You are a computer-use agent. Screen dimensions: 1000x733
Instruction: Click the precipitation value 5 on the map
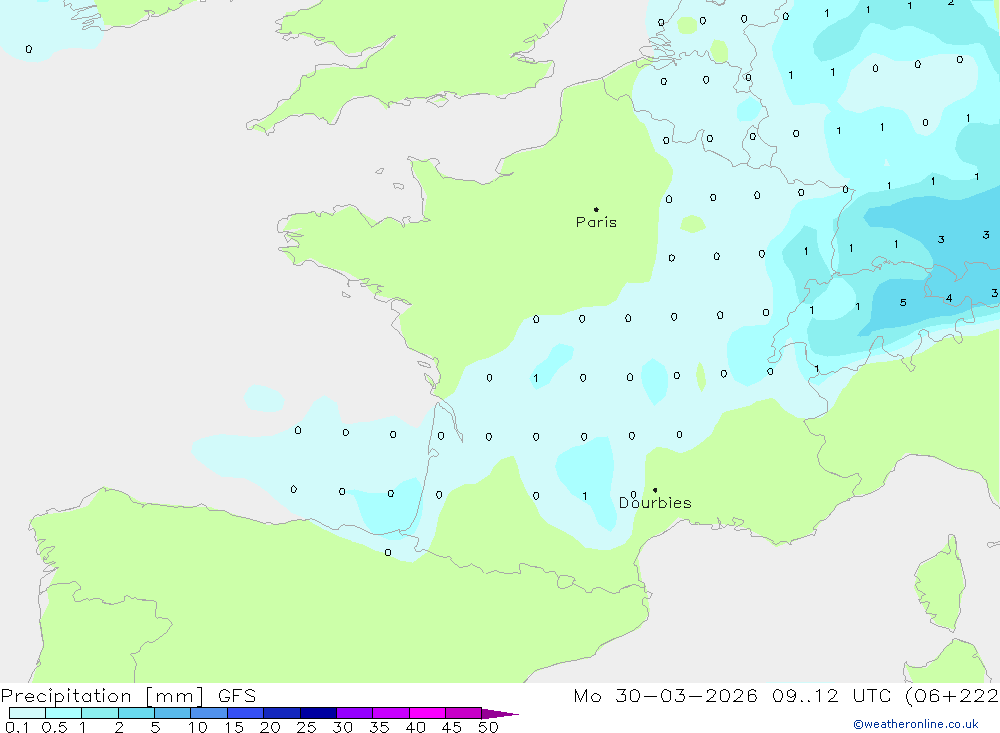click(x=902, y=302)
